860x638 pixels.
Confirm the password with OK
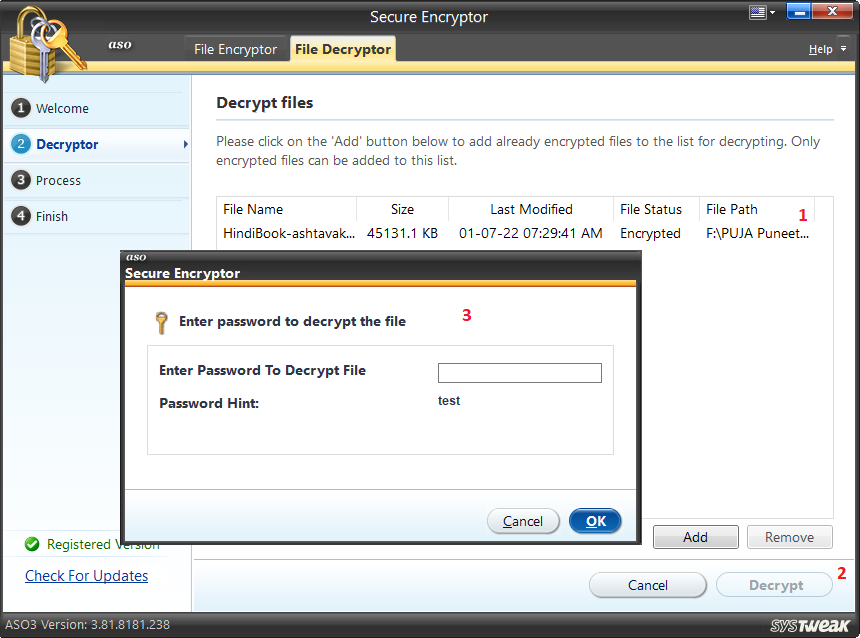point(595,521)
